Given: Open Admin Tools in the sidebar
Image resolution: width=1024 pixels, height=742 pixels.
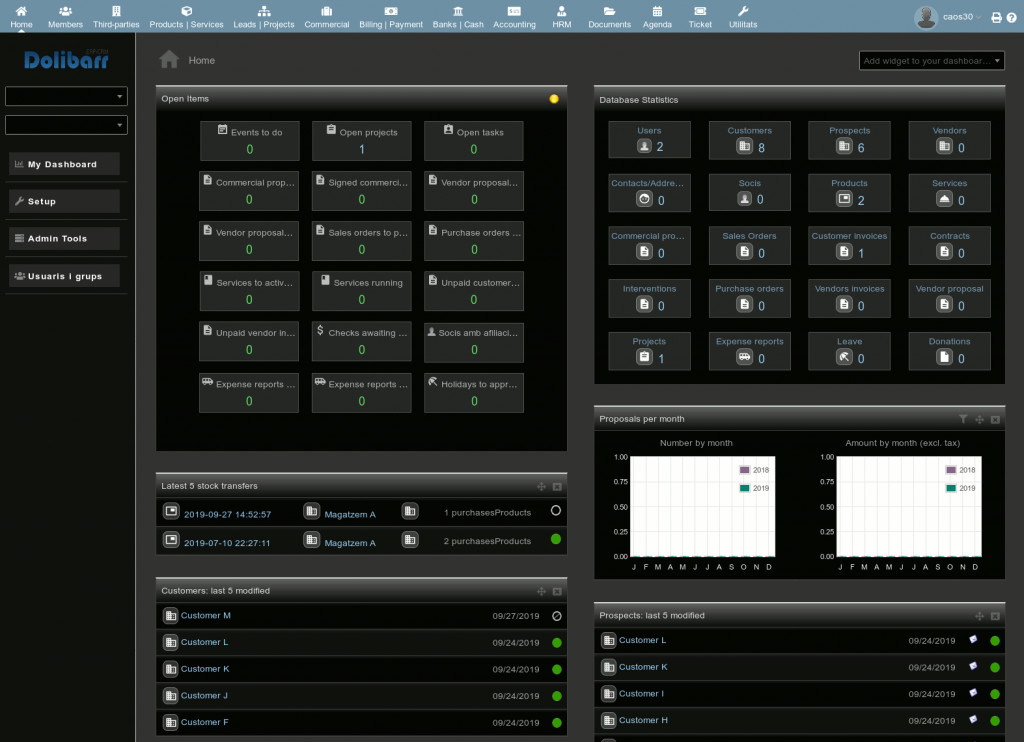Looking at the screenshot, I should coord(64,238).
